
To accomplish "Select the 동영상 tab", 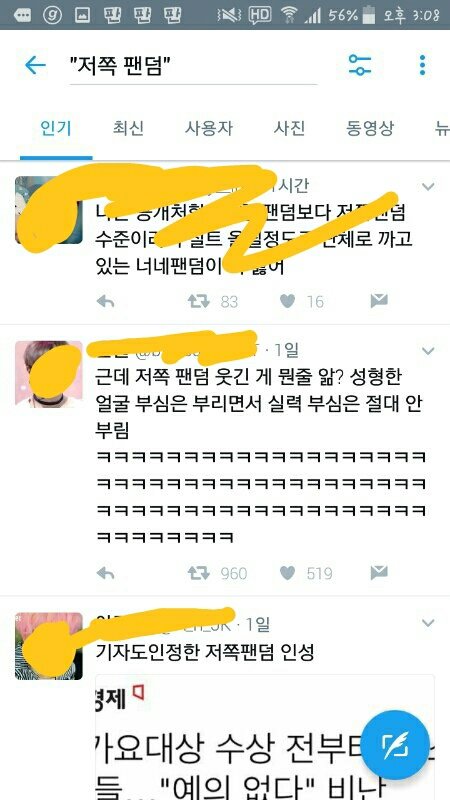I will tap(370, 128).
